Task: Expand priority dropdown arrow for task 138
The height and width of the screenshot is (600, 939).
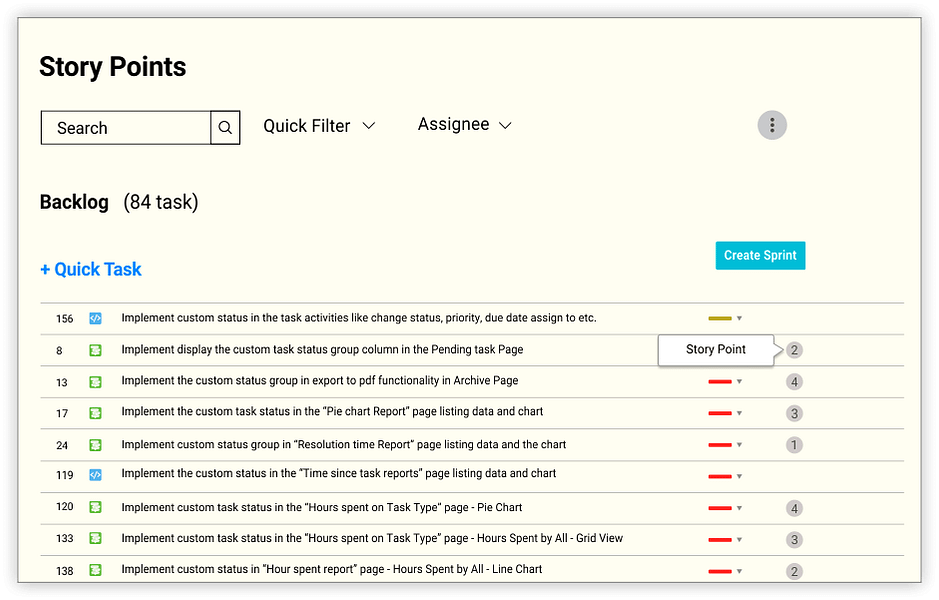Action: pos(740,572)
